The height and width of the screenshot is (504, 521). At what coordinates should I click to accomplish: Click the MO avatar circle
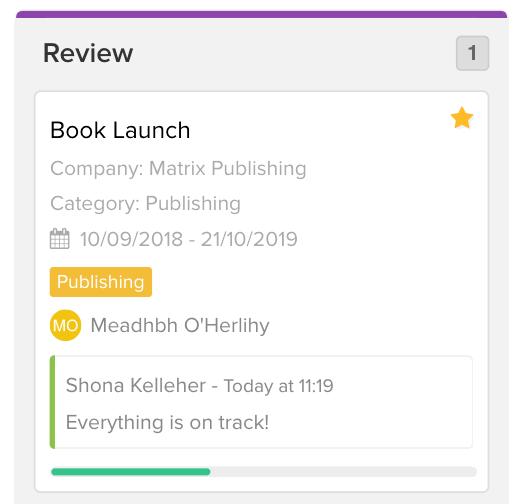(65, 325)
